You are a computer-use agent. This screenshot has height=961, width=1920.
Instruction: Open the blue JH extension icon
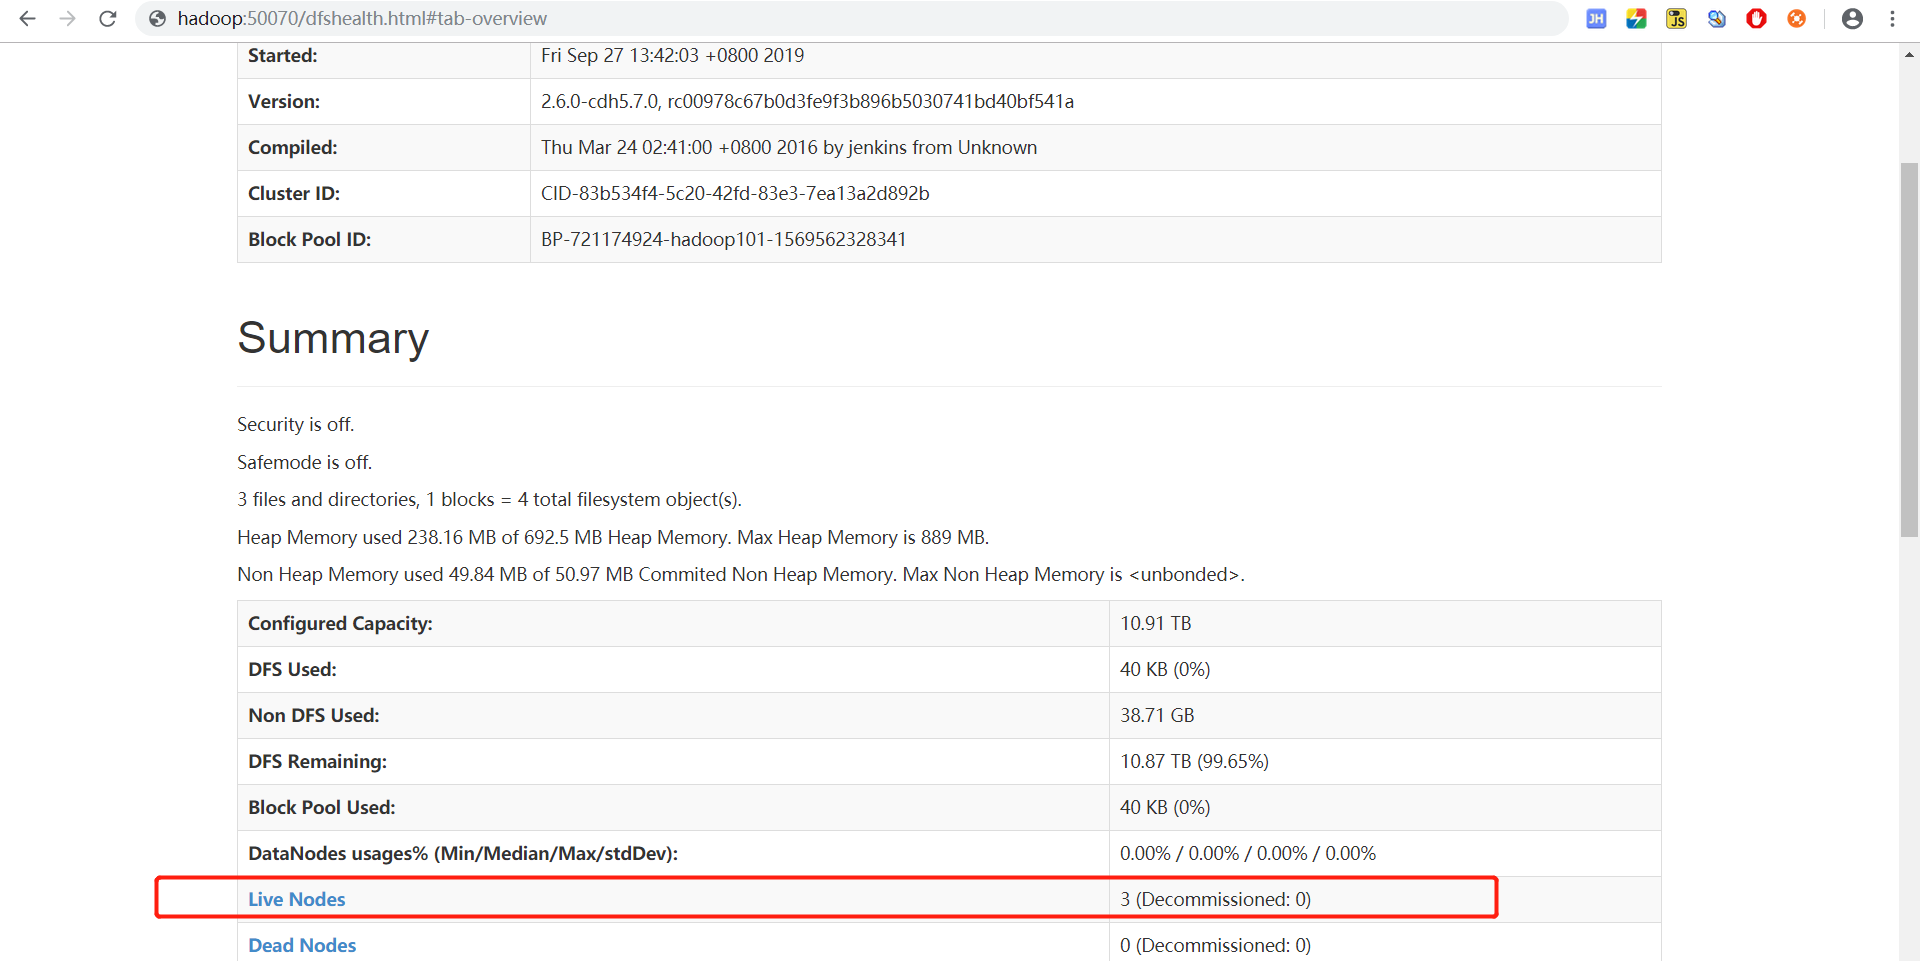(1596, 18)
